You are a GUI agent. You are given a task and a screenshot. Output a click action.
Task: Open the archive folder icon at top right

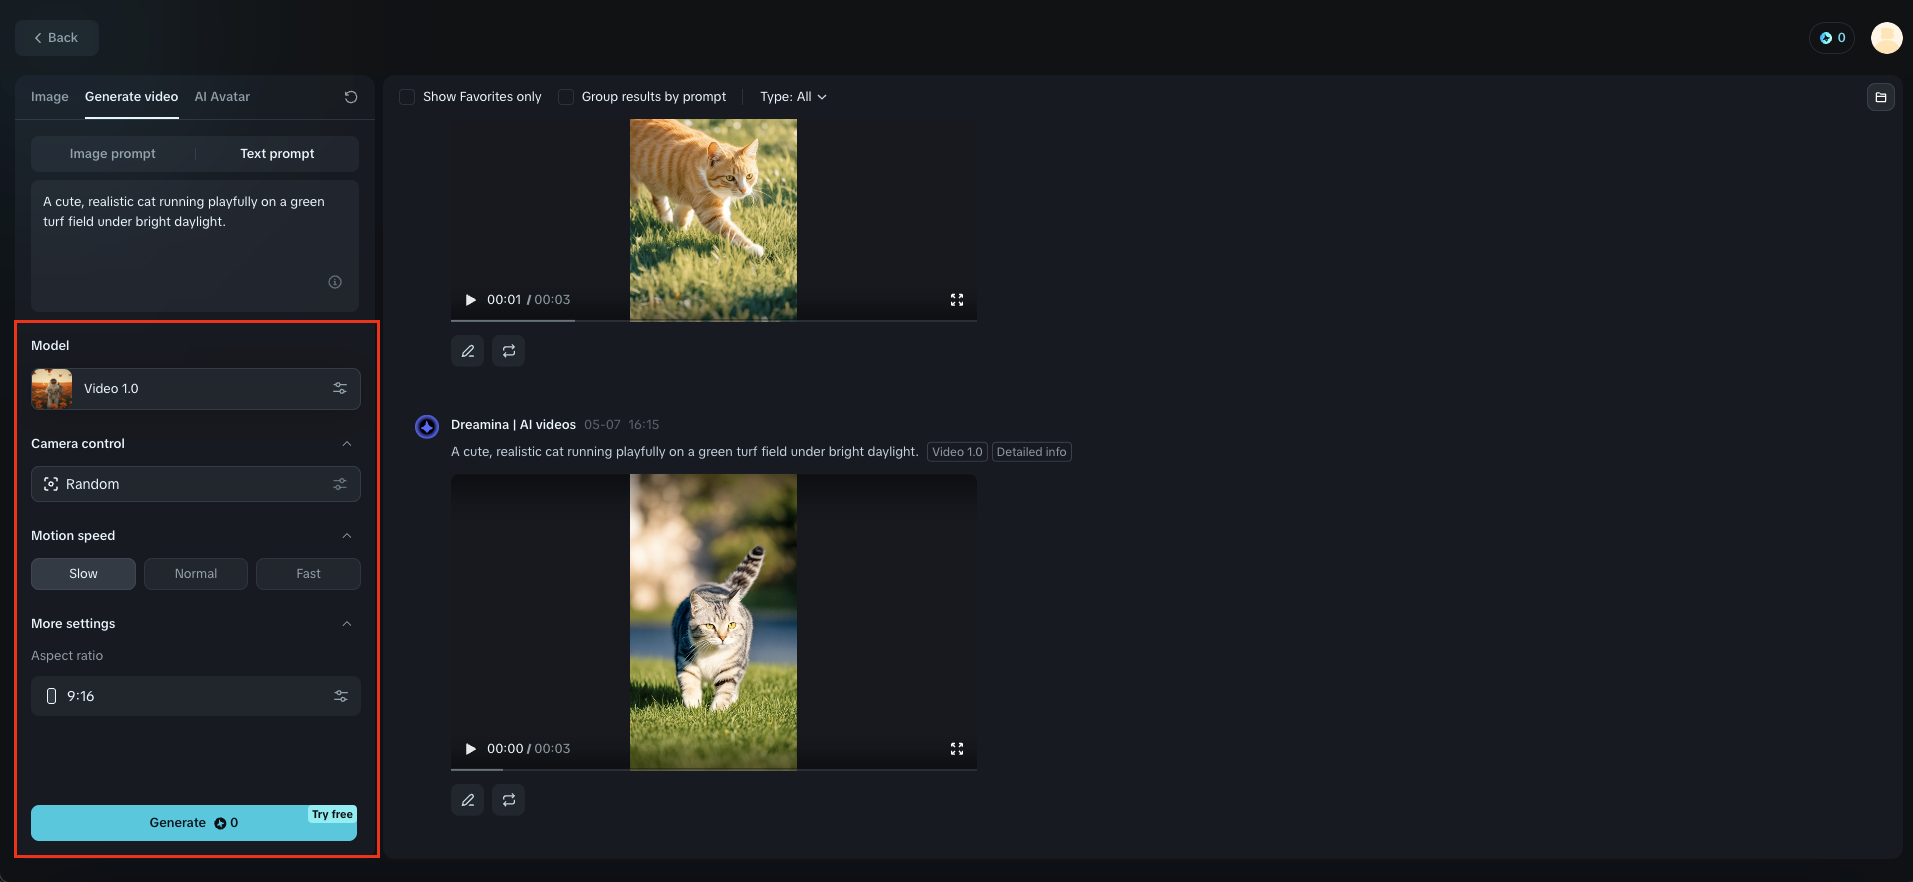coord(1880,97)
